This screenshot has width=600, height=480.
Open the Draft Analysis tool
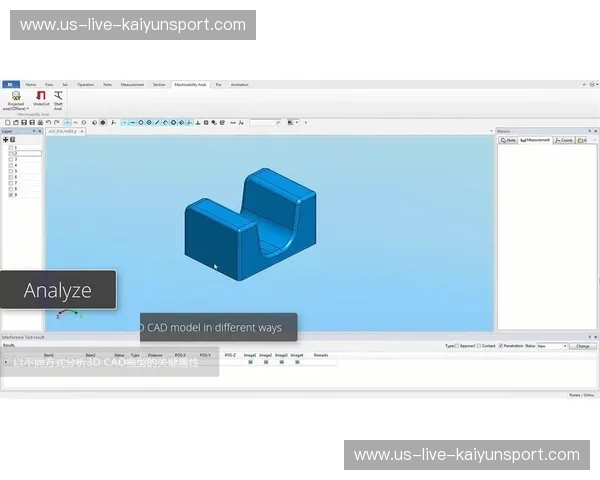[58, 96]
